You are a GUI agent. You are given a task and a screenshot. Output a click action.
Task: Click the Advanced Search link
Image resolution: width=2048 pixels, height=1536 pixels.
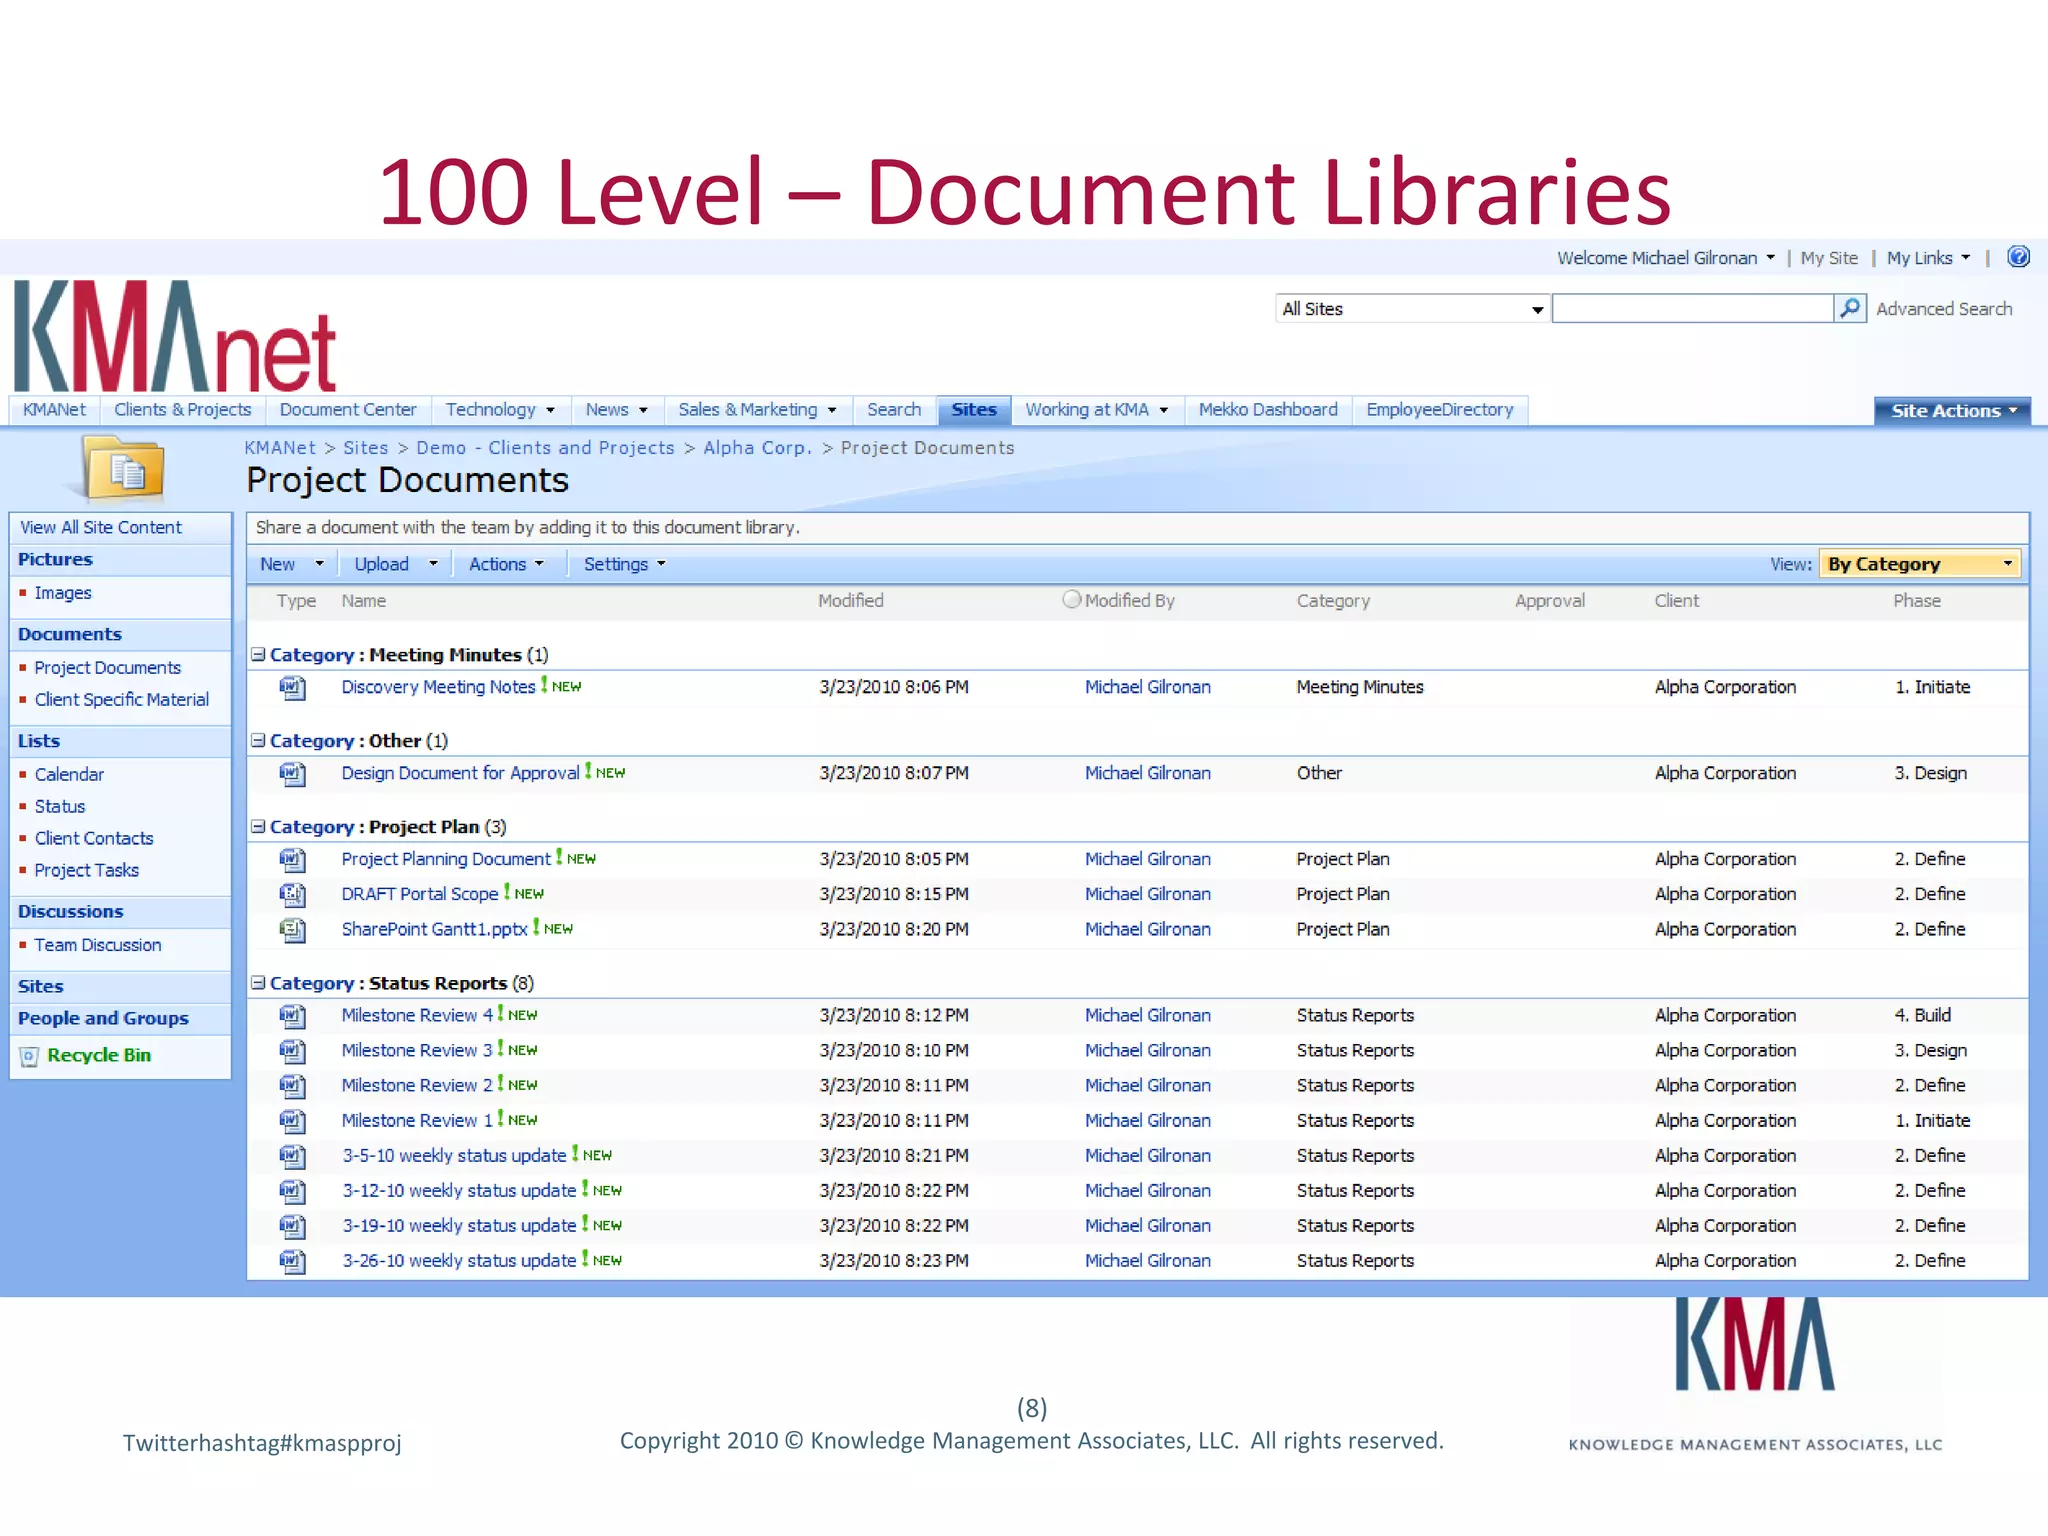[x=1944, y=309]
